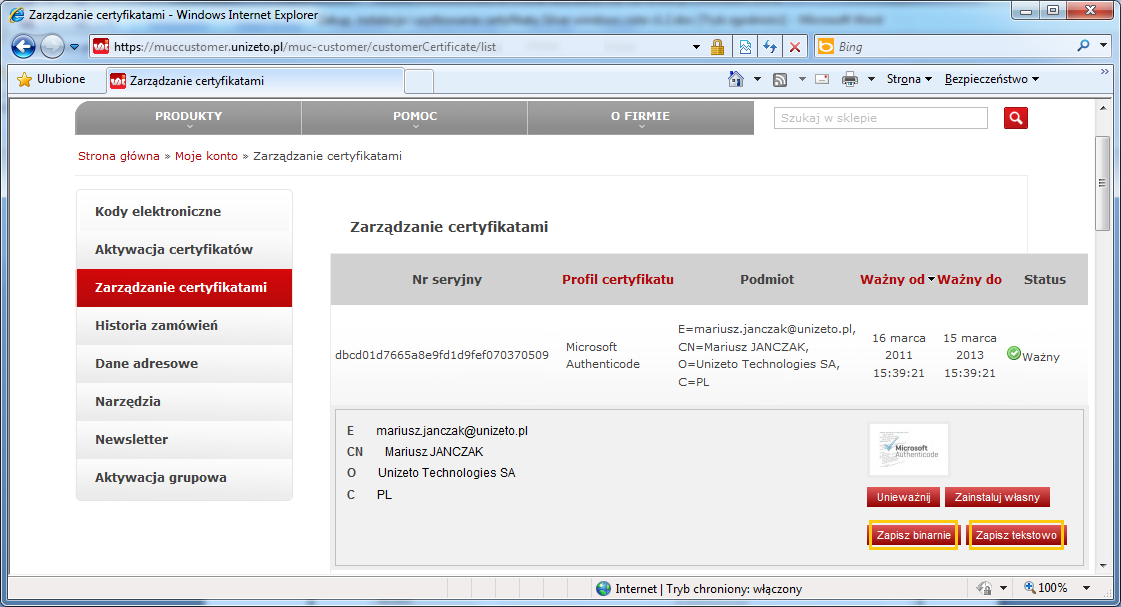Open the POMOC navigation menu

point(415,118)
